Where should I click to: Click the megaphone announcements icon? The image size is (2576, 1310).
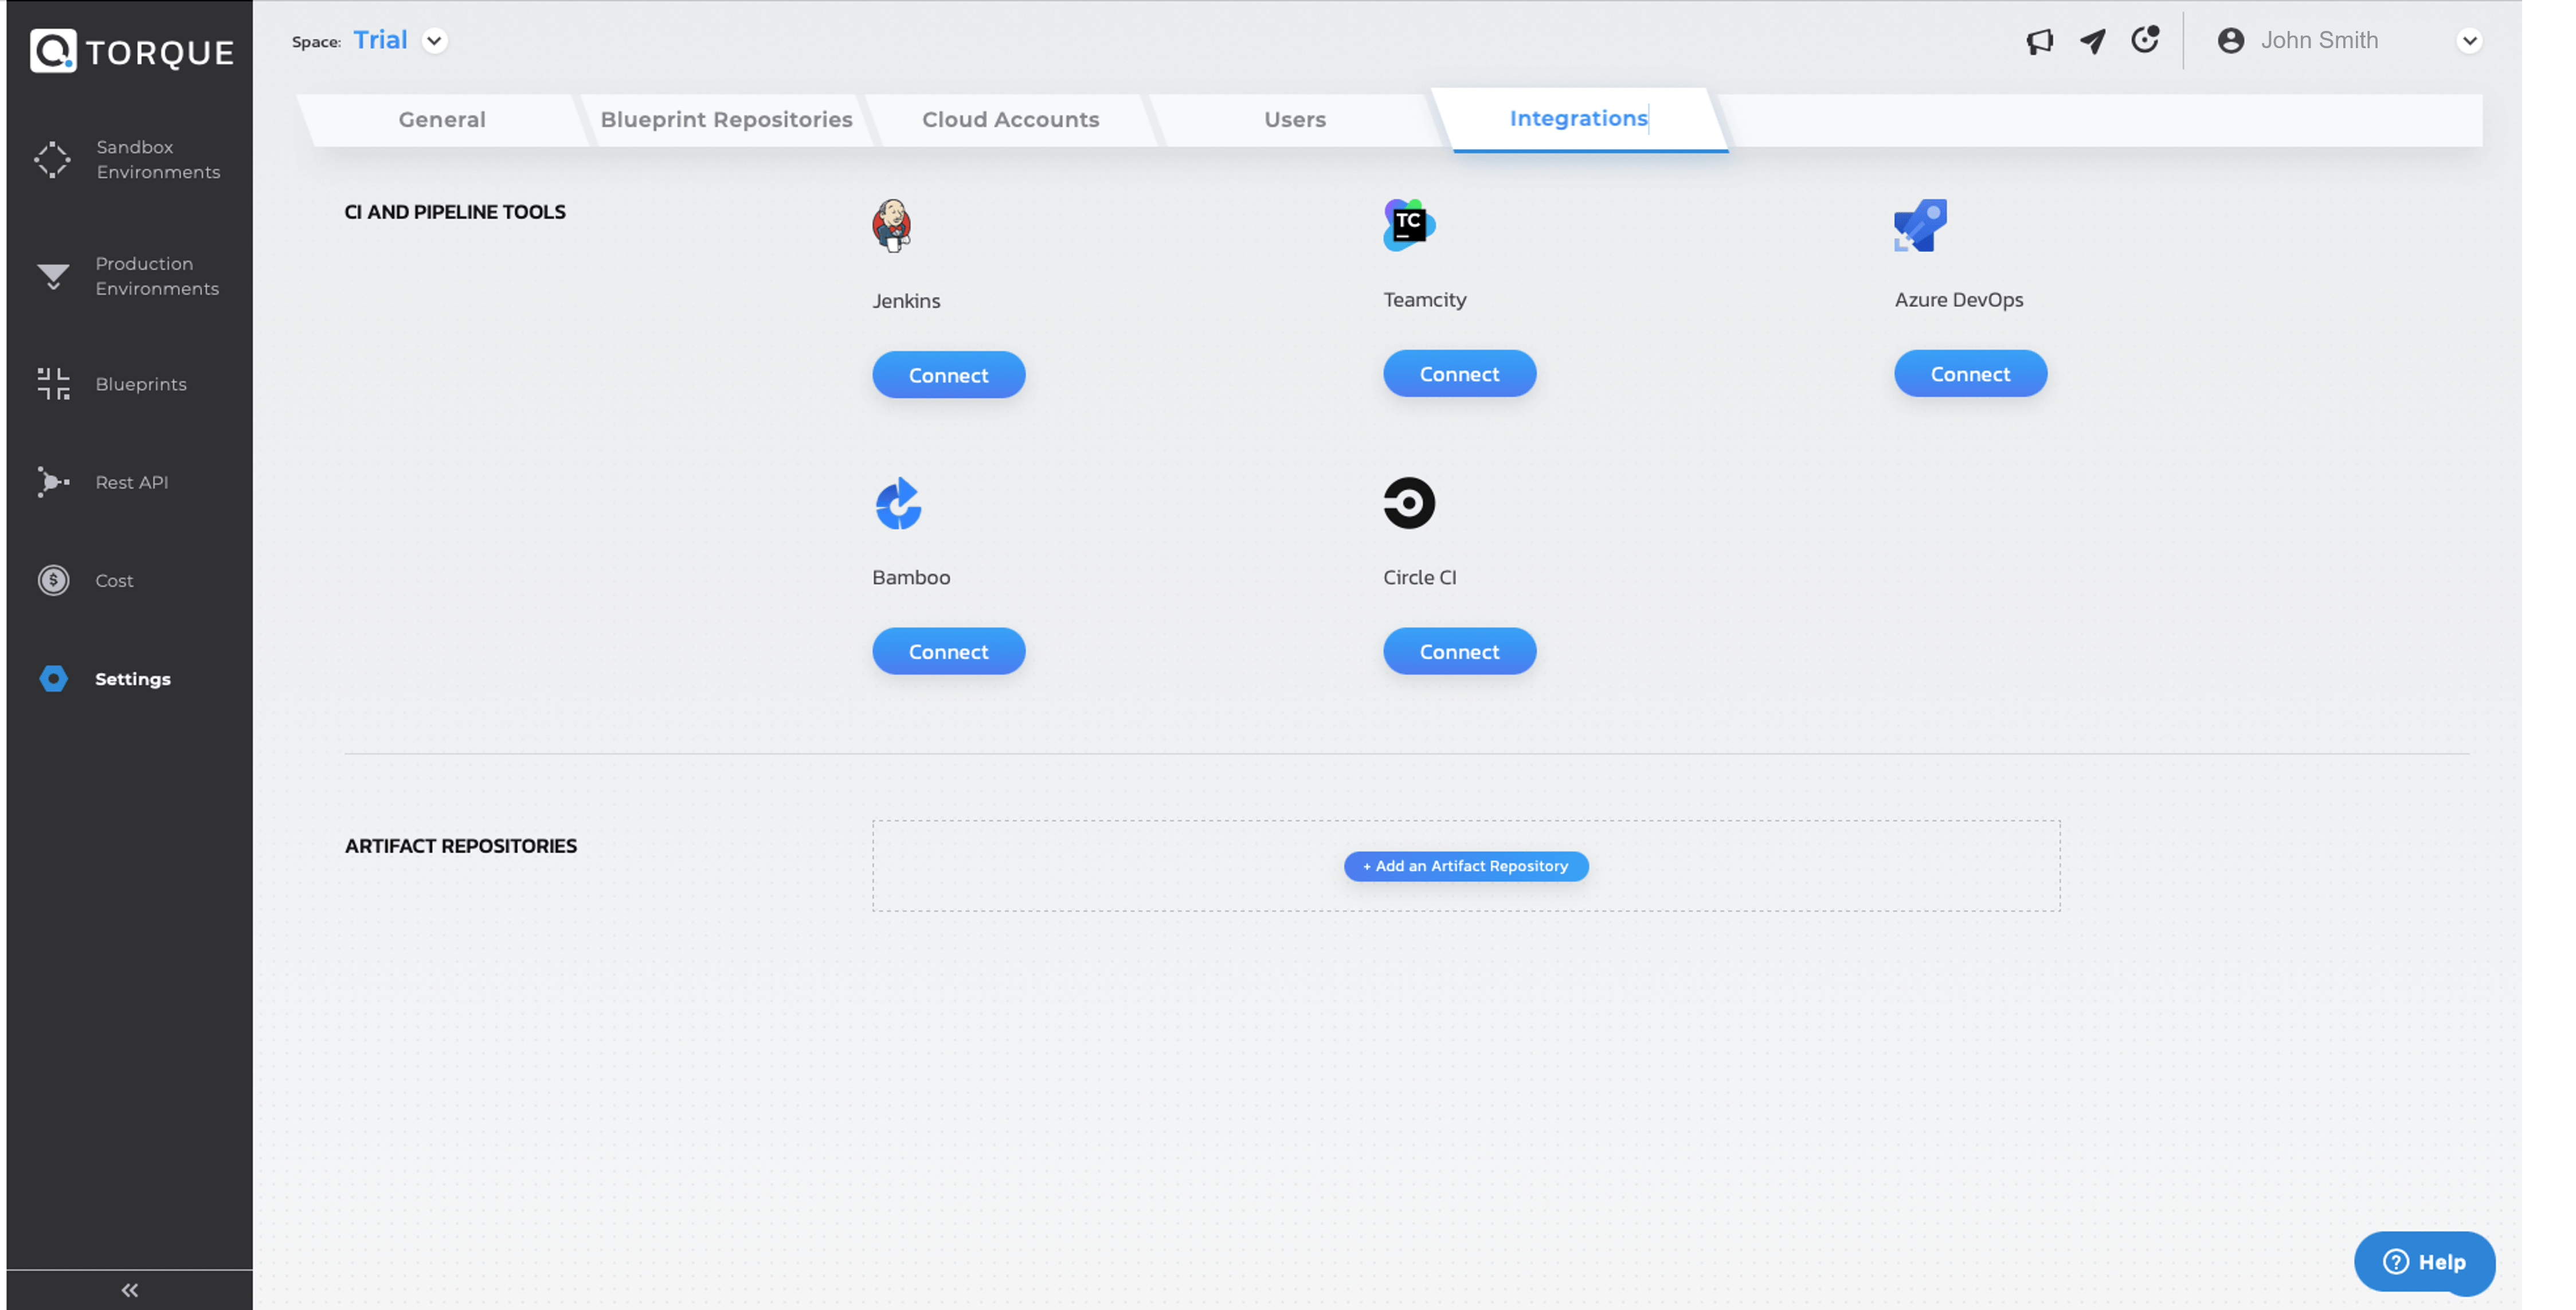pos(2039,41)
